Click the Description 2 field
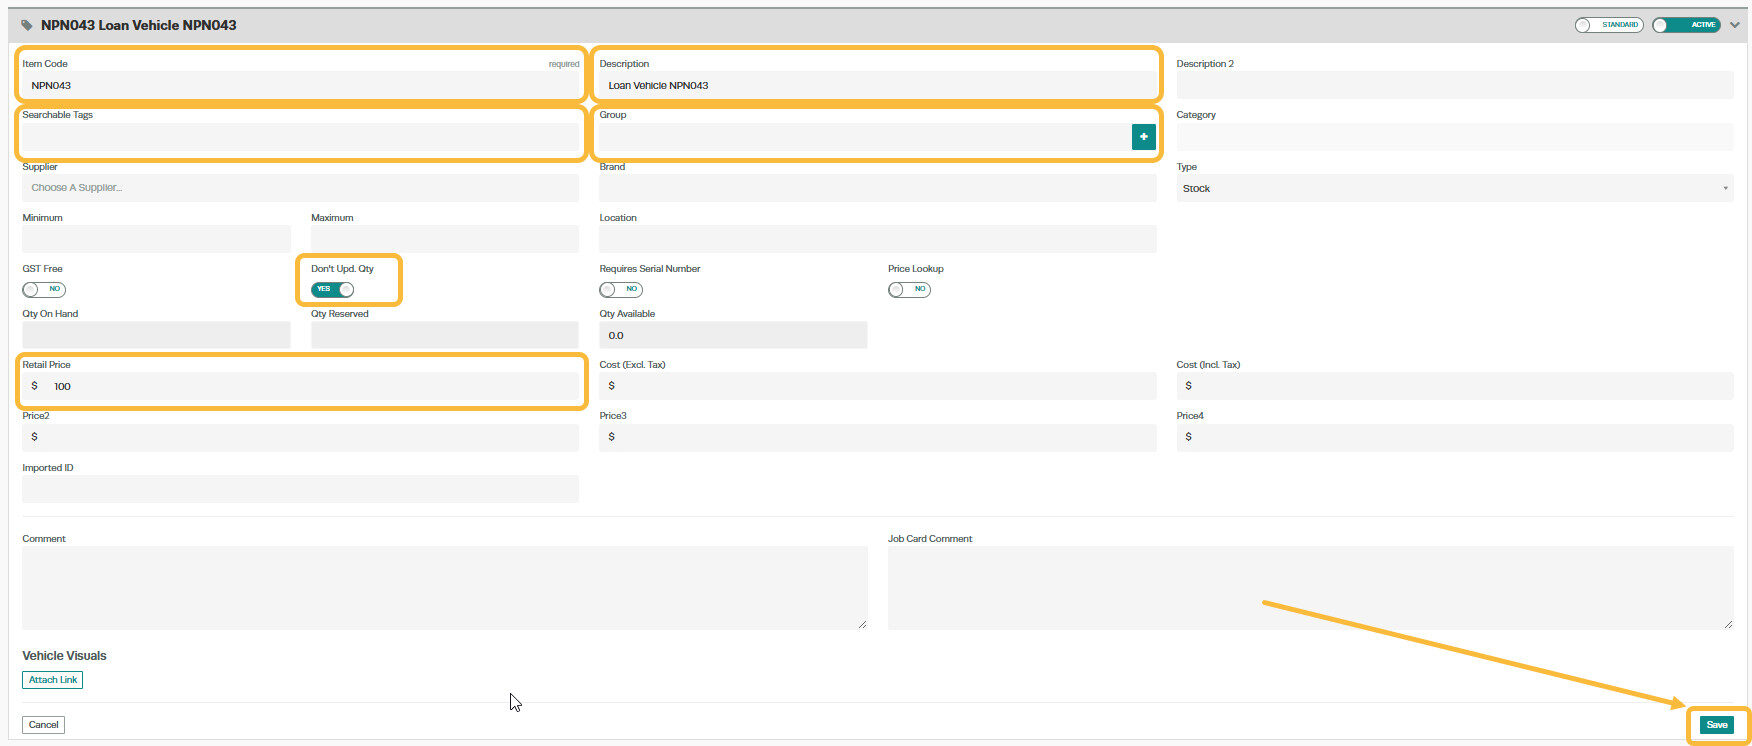Image resolution: width=1752 pixels, height=746 pixels. tap(1454, 85)
